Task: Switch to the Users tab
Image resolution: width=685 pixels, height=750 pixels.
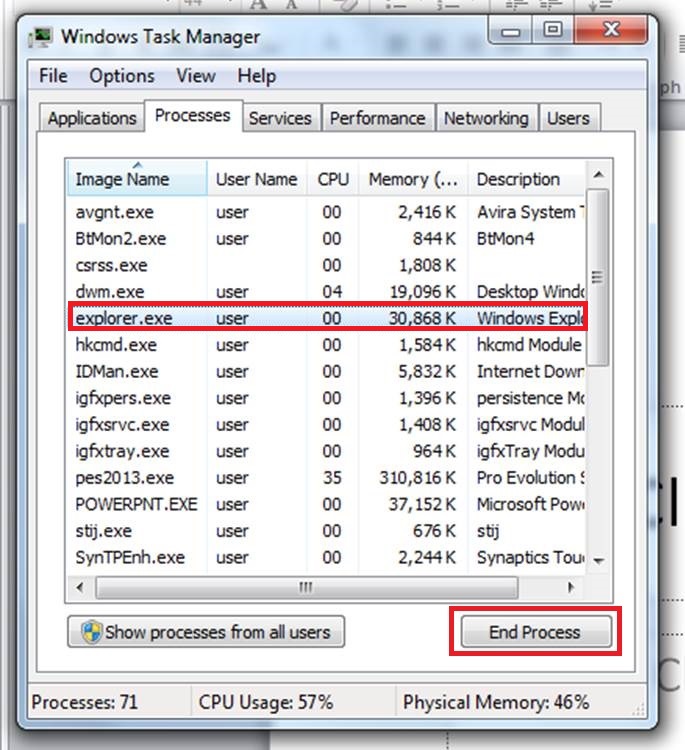Action: (x=568, y=118)
